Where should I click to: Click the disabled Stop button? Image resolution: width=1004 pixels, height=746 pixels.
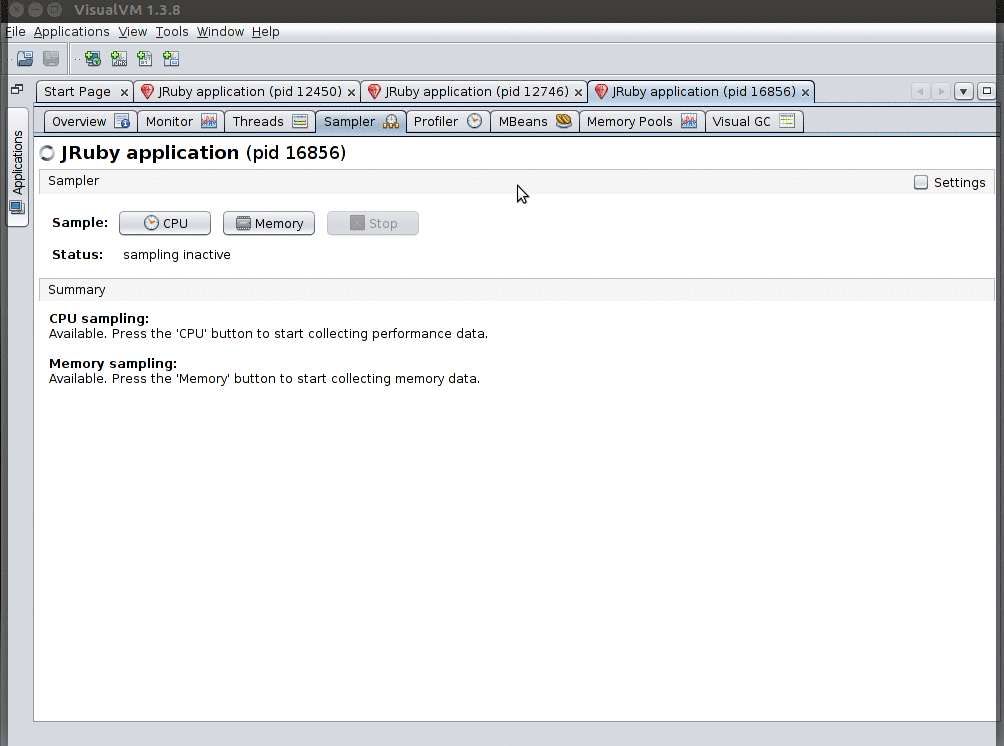(373, 223)
